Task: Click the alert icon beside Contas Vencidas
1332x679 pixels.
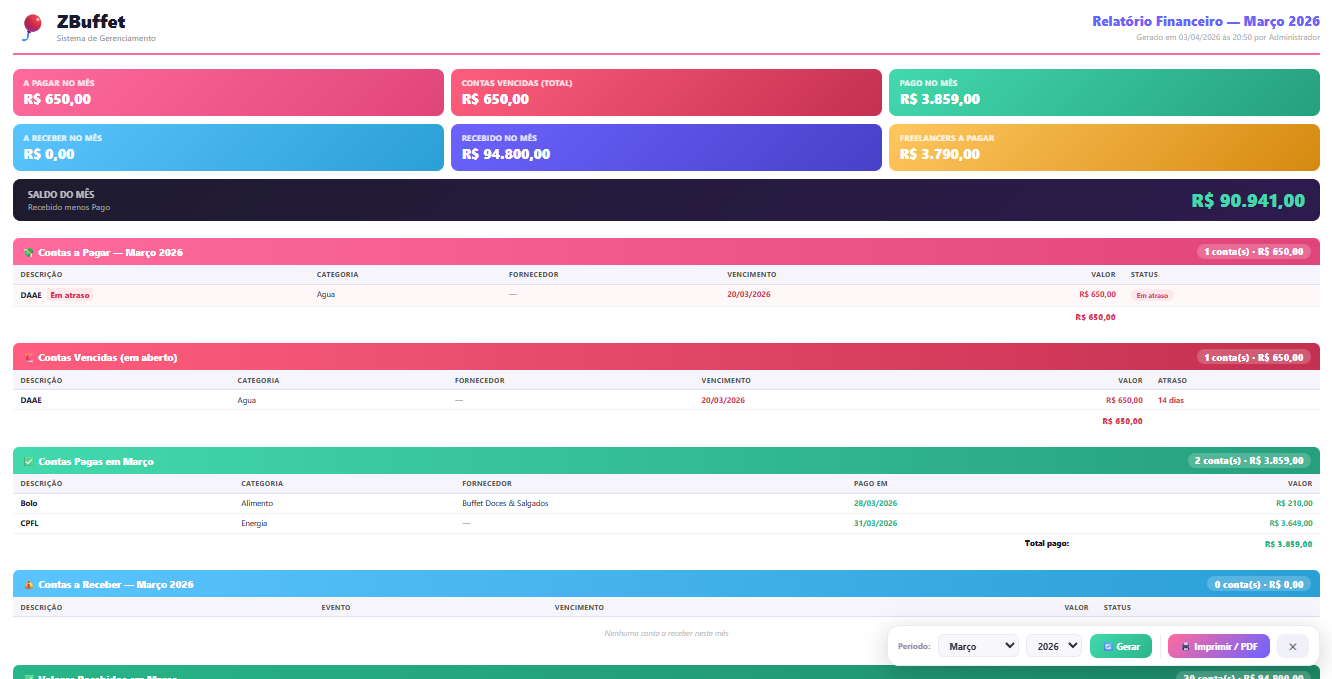Action: click(29, 357)
